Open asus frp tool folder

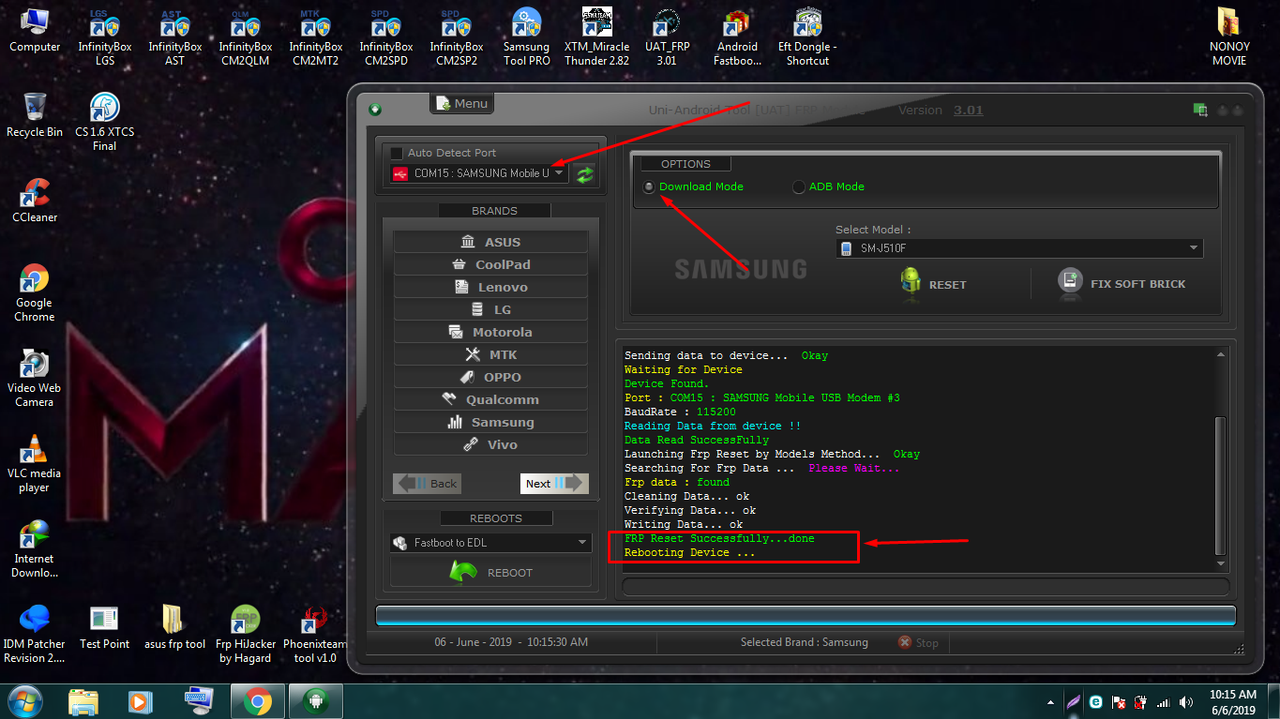point(174,627)
